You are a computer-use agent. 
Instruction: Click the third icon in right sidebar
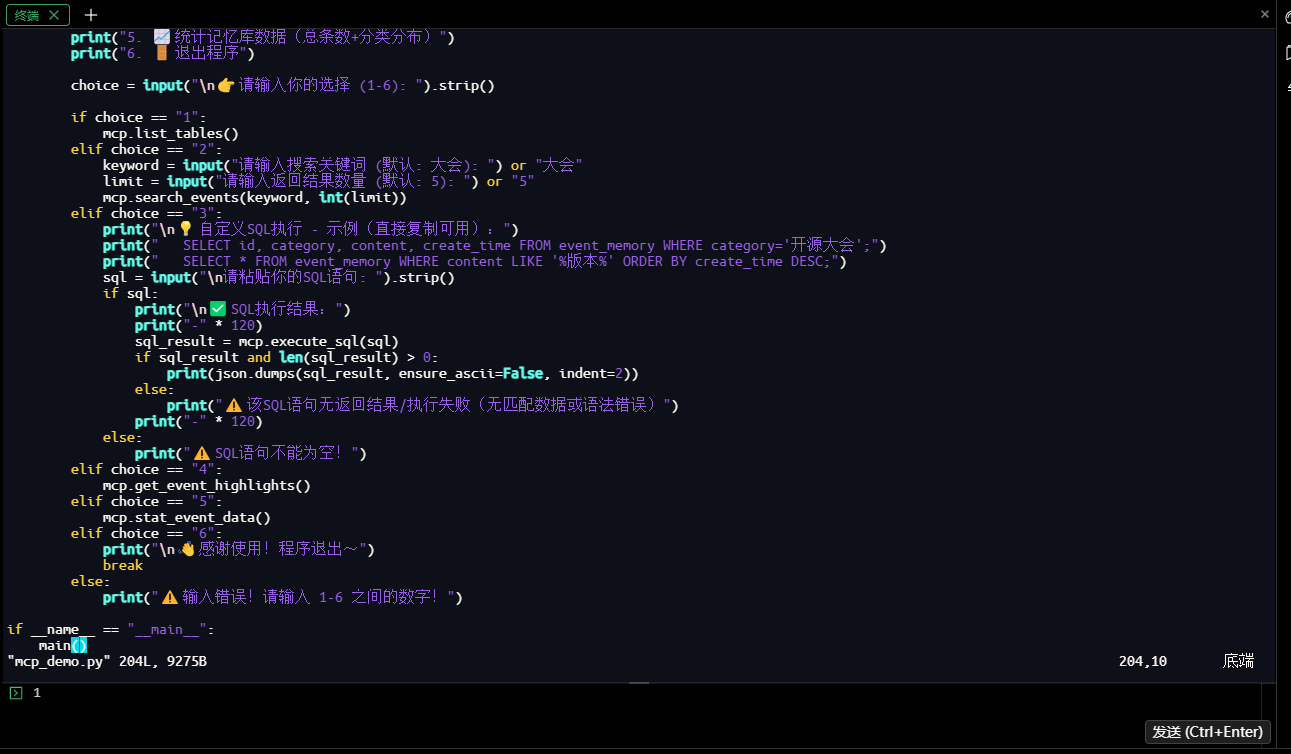[x=1286, y=88]
